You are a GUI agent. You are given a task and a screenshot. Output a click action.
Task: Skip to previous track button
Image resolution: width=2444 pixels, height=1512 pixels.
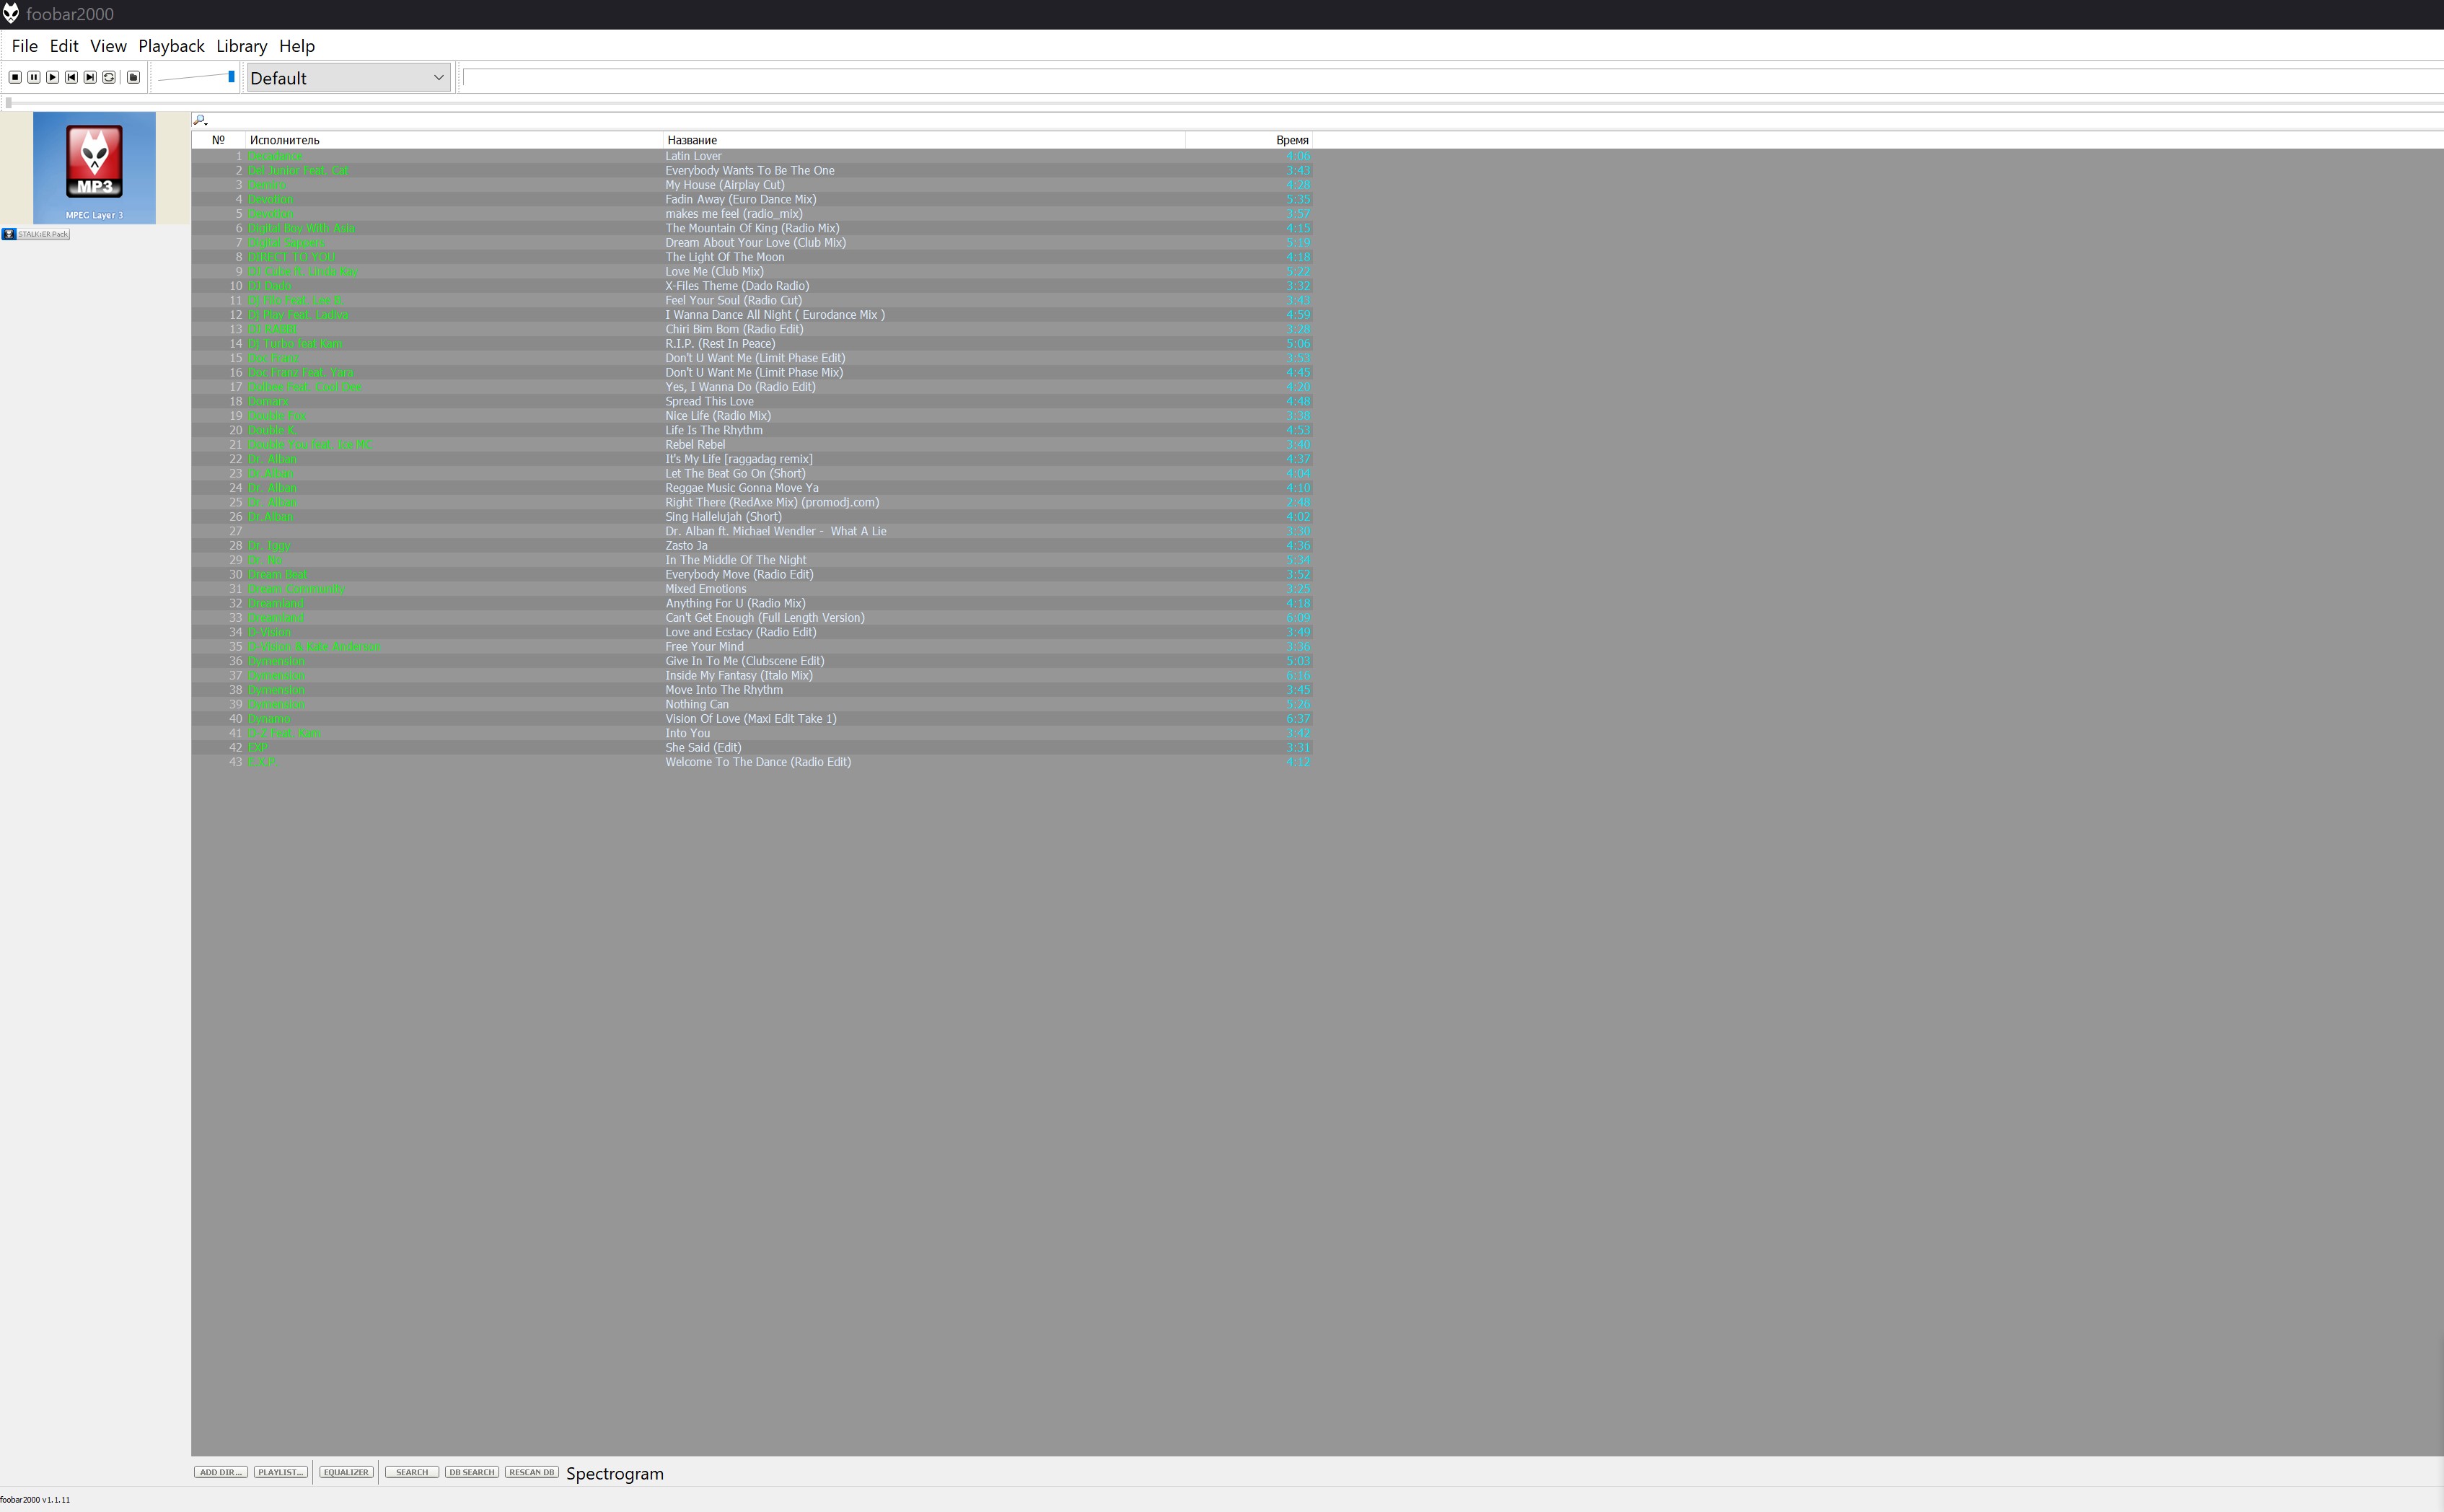click(x=71, y=77)
